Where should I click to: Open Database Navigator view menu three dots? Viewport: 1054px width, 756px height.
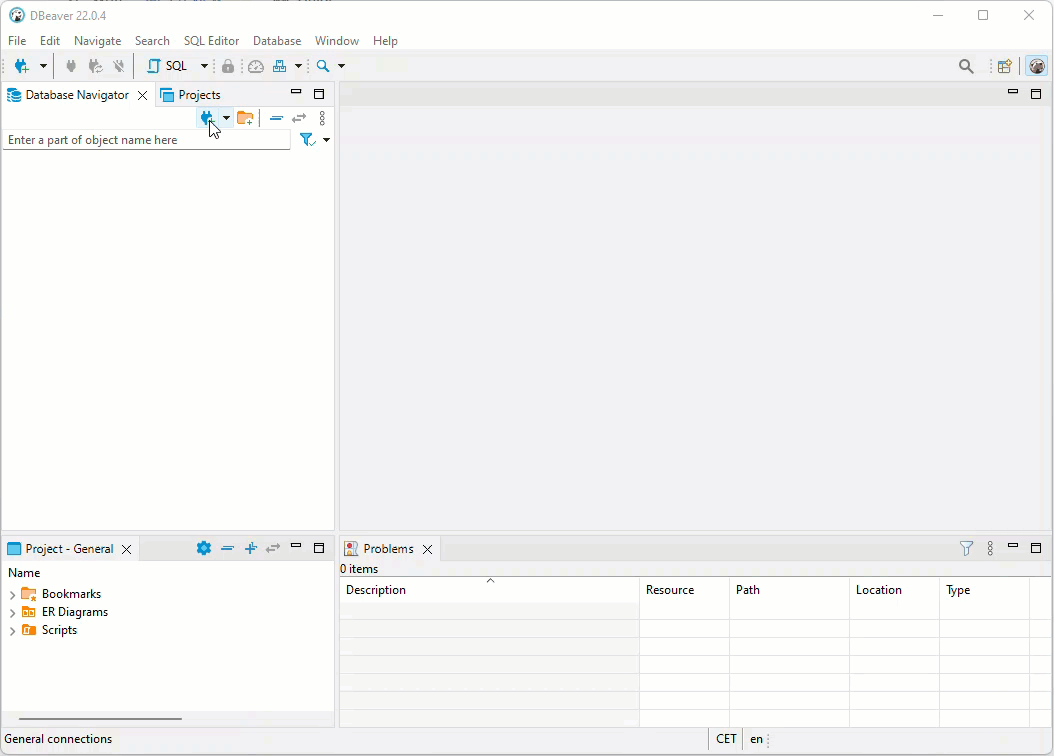[x=322, y=118]
